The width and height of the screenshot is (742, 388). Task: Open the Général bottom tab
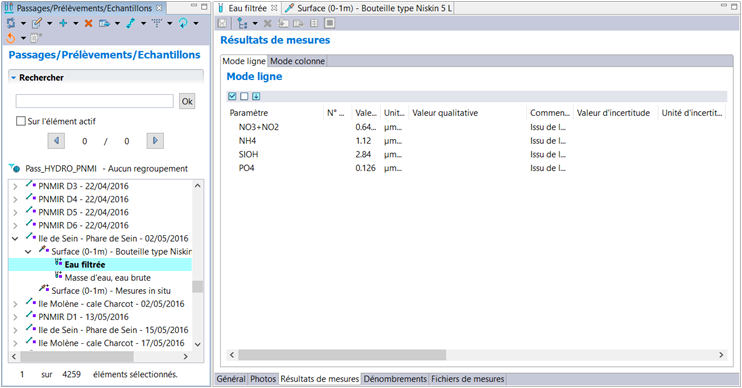[x=231, y=379]
